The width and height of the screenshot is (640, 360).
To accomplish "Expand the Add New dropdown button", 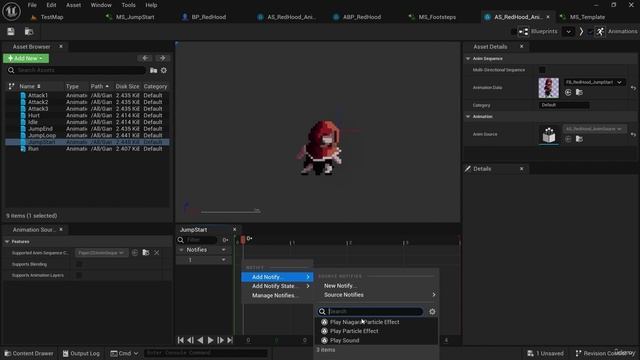I will tap(26, 58).
